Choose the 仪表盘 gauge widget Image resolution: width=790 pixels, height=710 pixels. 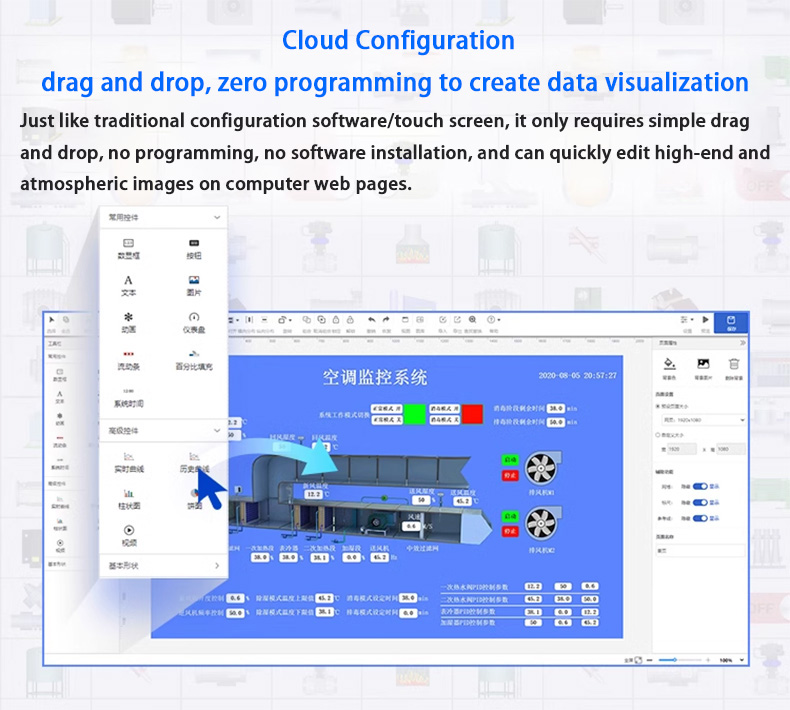(193, 322)
